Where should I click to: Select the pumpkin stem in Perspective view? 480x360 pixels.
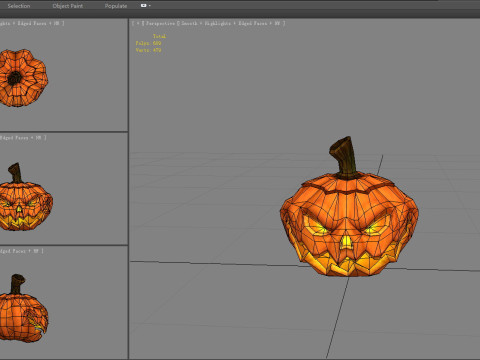(x=344, y=156)
